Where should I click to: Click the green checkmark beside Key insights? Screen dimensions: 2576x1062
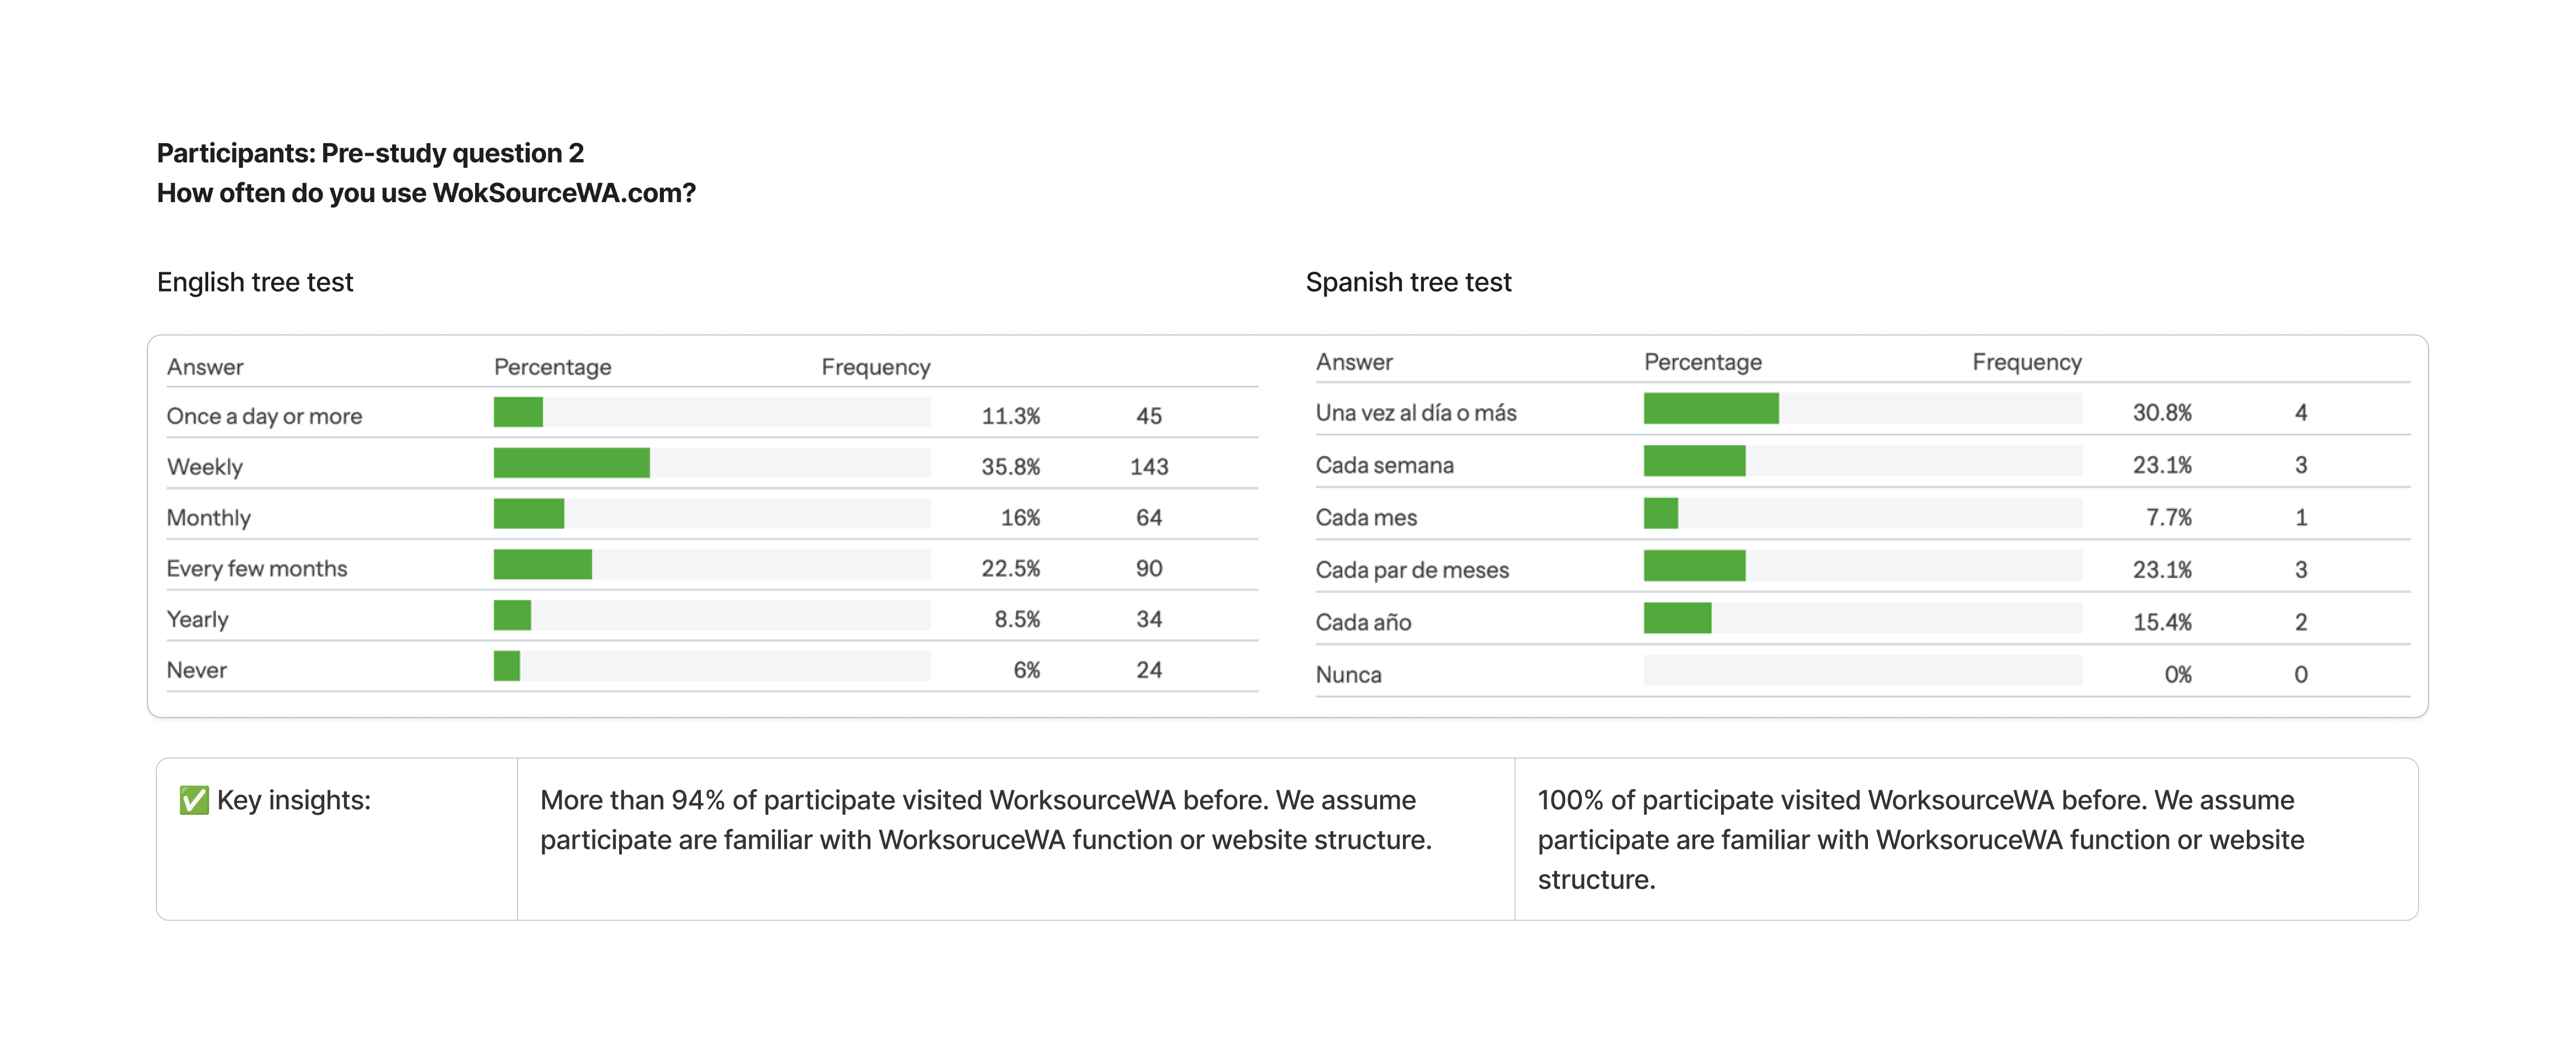(194, 800)
